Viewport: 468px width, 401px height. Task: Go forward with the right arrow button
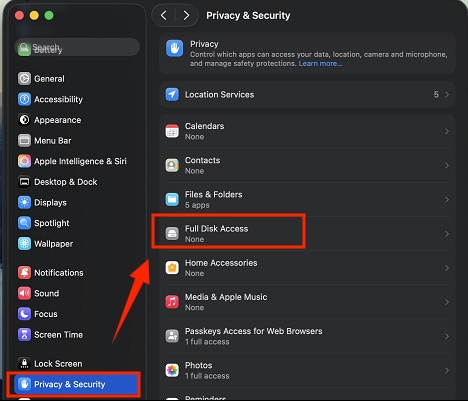pyautogui.click(x=186, y=15)
